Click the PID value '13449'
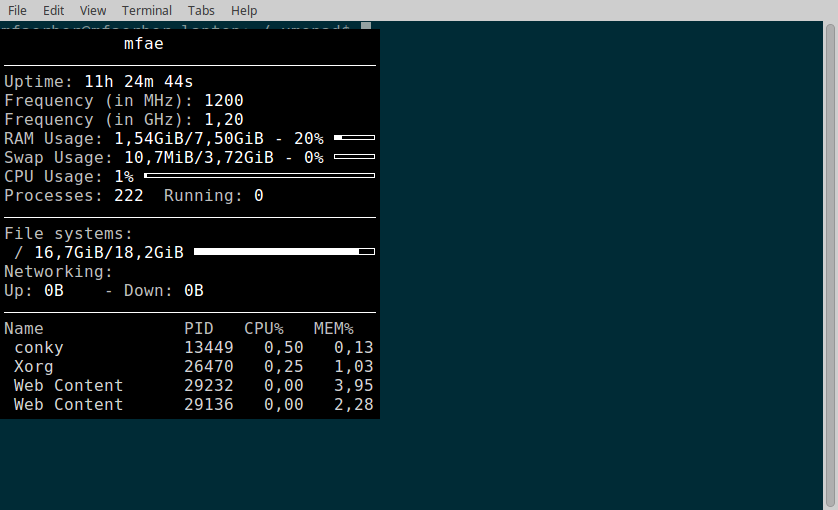Viewport: 838px width, 510px height. point(209,347)
